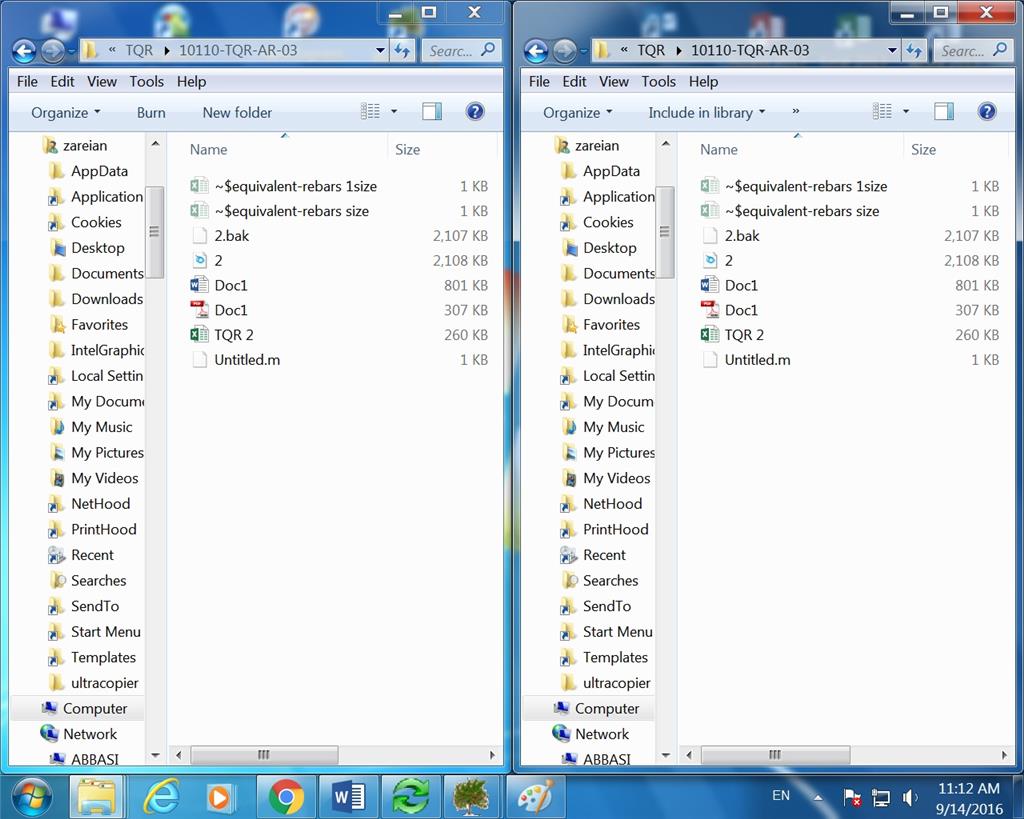Change view icon in right window toolbar
The height and width of the screenshot is (819, 1024).
coord(882,112)
